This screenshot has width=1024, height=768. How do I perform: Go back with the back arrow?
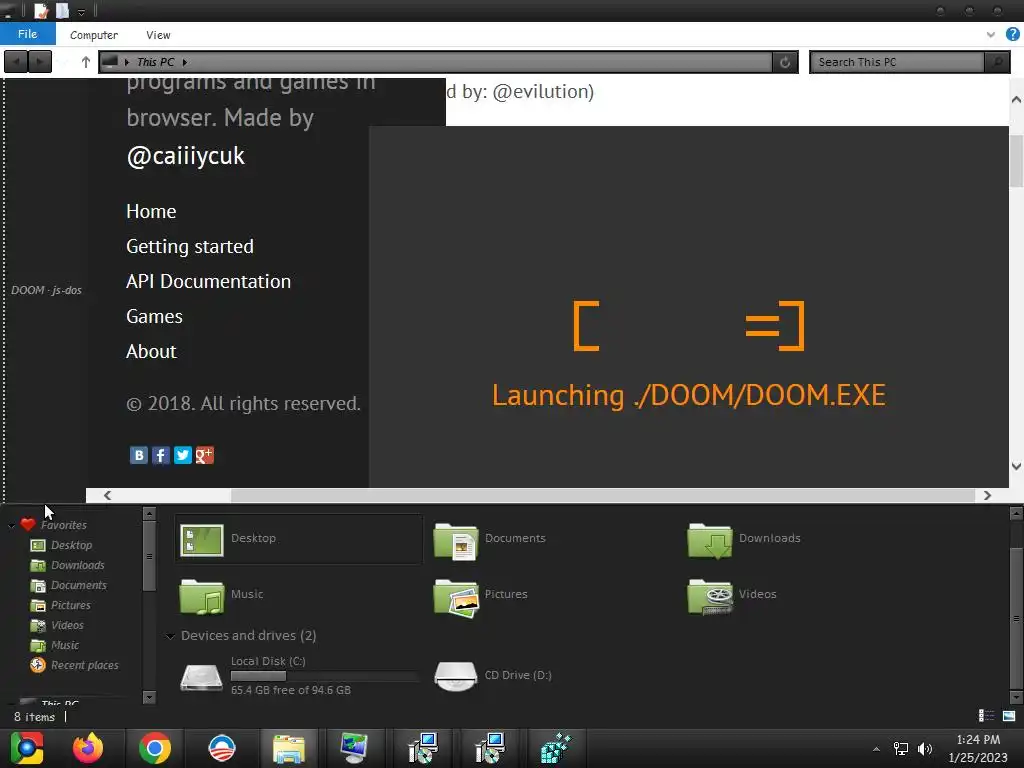(x=16, y=62)
